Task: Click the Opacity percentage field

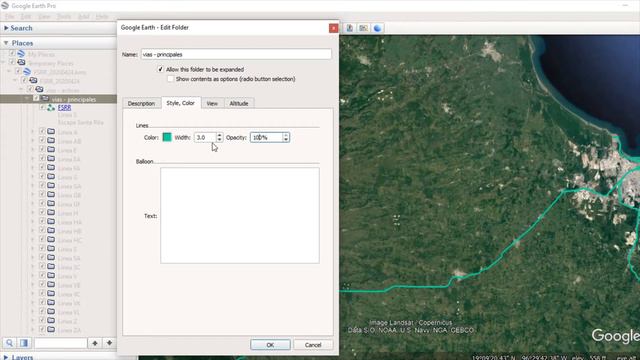Action: tap(267, 138)
